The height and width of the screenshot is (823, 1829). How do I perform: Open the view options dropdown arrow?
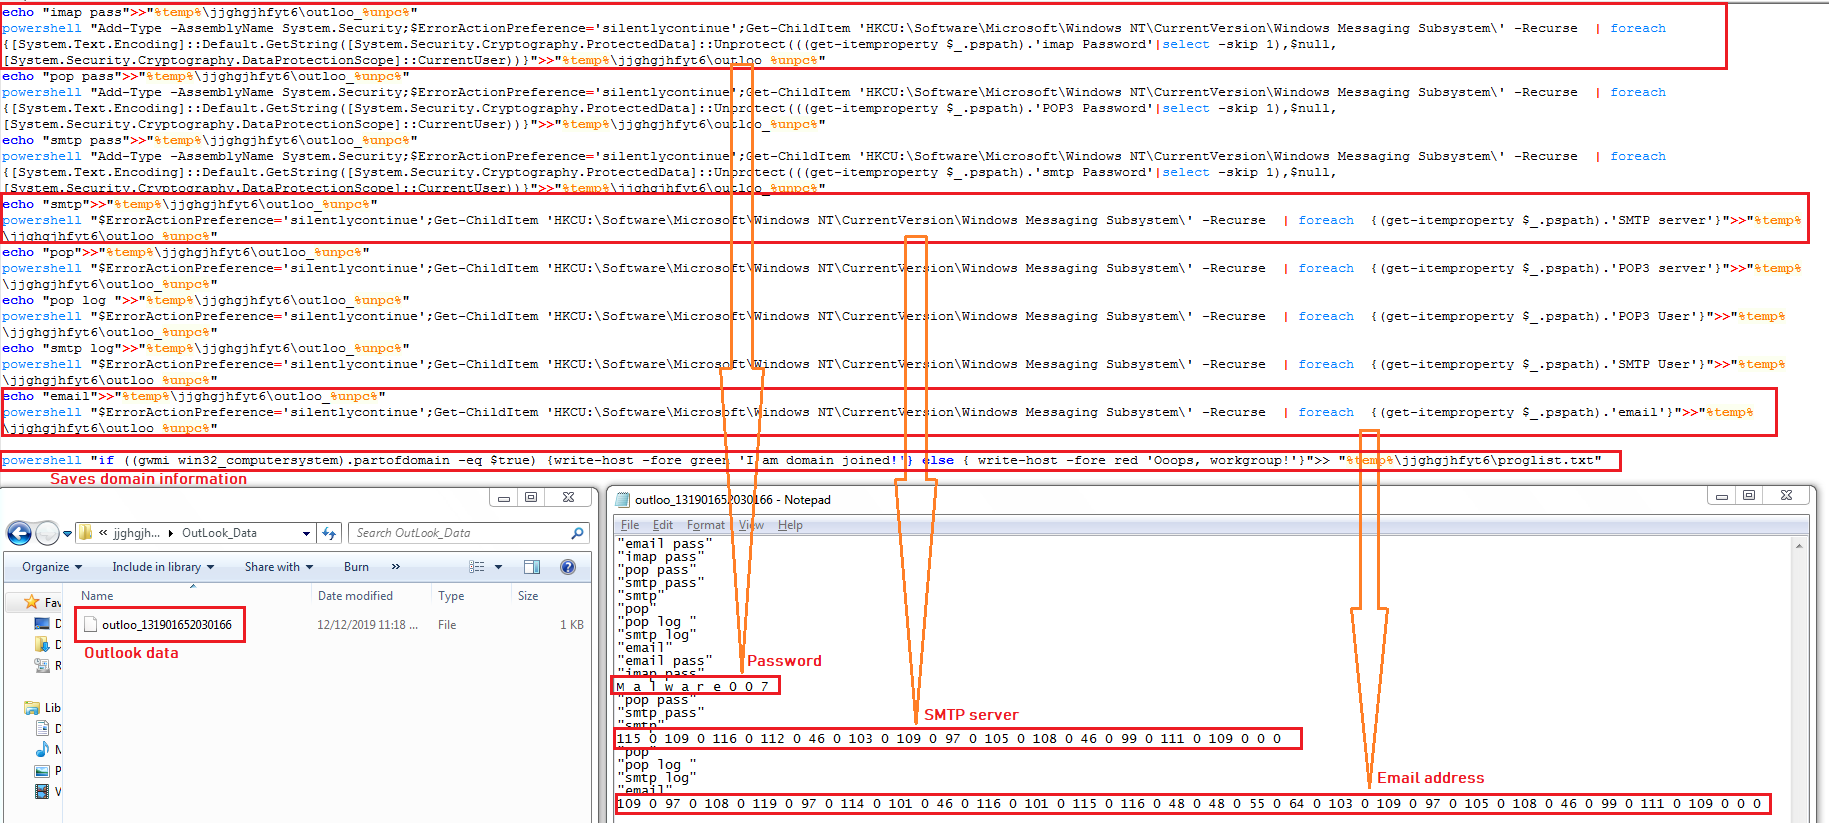coord(498,567)
